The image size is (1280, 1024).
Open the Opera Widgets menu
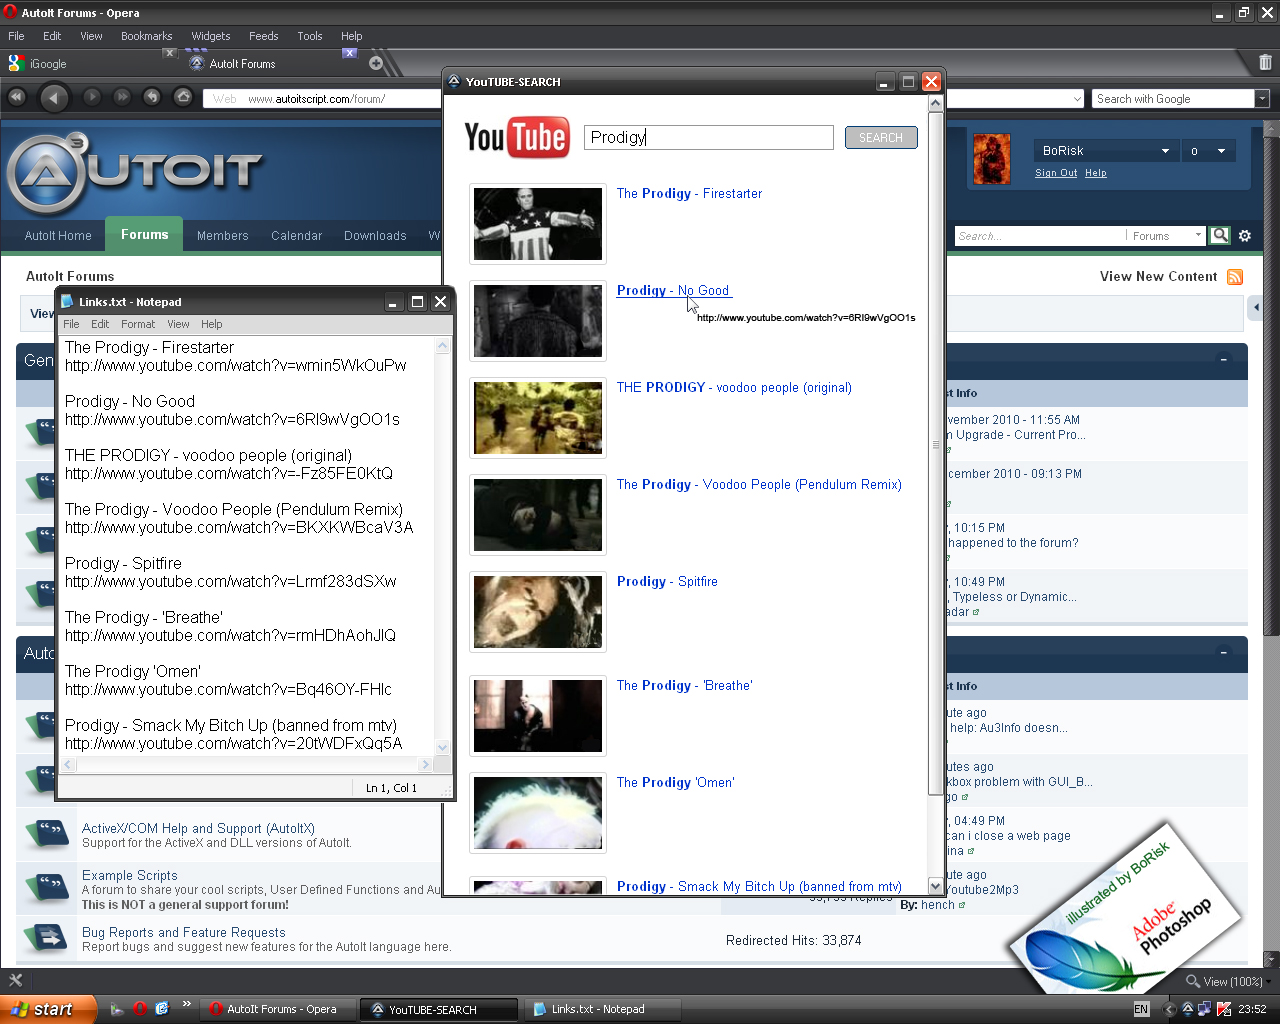pyautogui.click(x=211, y=36)
